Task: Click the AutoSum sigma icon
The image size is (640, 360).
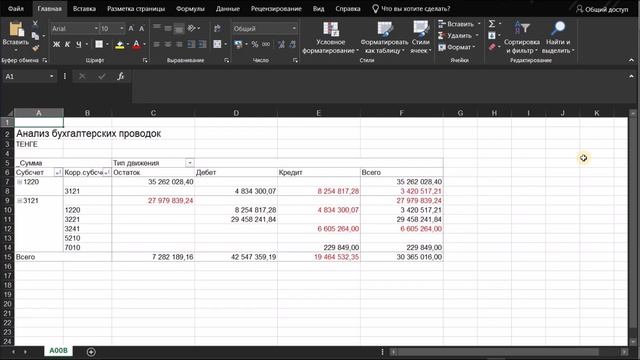Action: pos(492,24)
